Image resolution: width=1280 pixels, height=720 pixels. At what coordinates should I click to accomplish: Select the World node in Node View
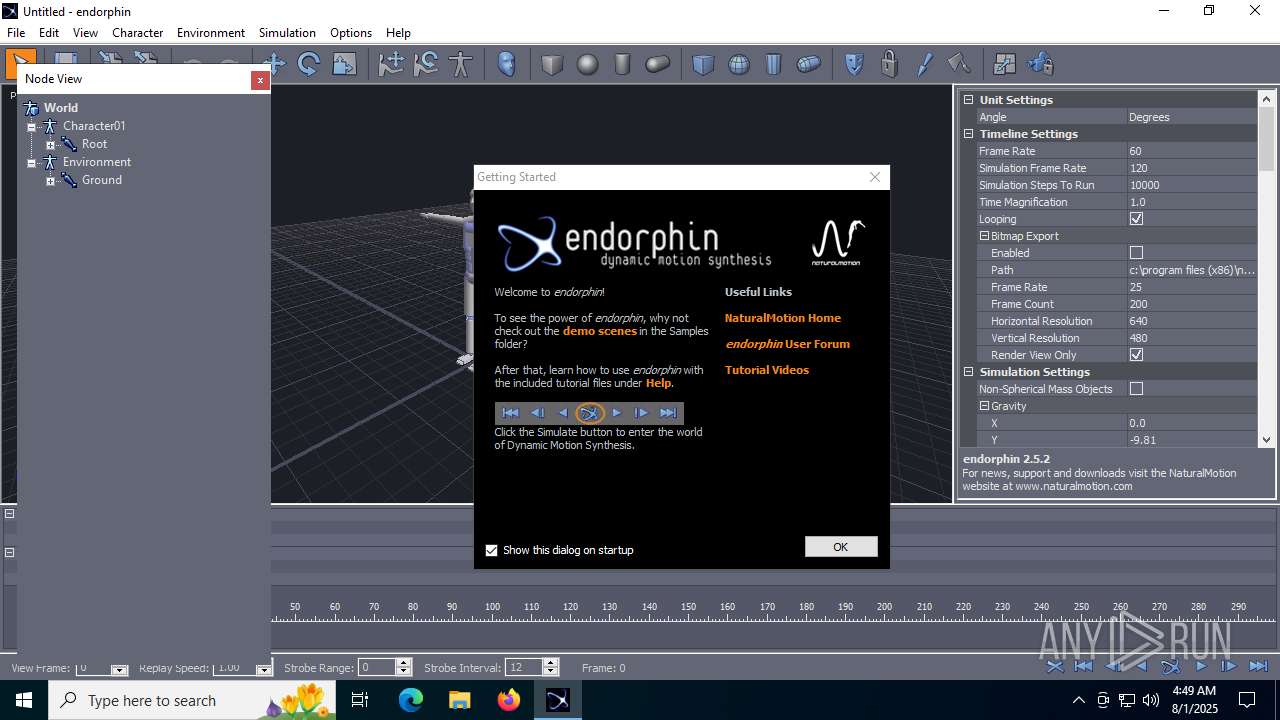pyautogui.click(x=61, y=108)
